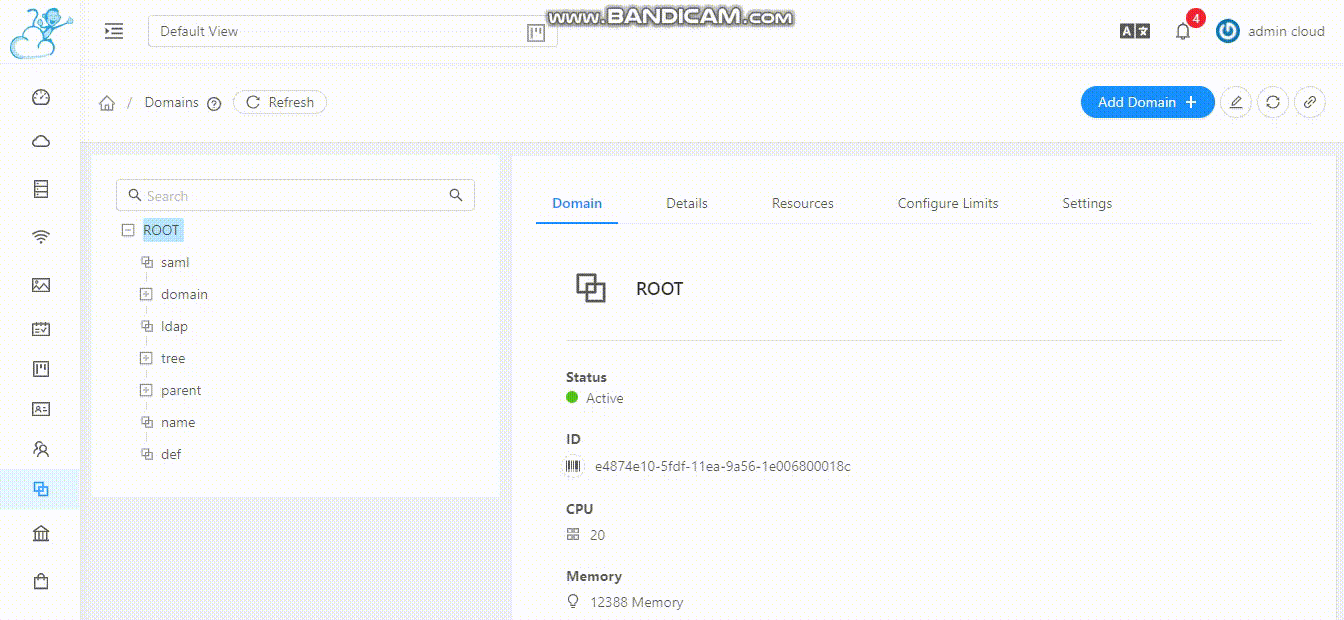The image size is (1344, 620).
Task: Click the domain tree Search field
Action: (x=295, y=195)
